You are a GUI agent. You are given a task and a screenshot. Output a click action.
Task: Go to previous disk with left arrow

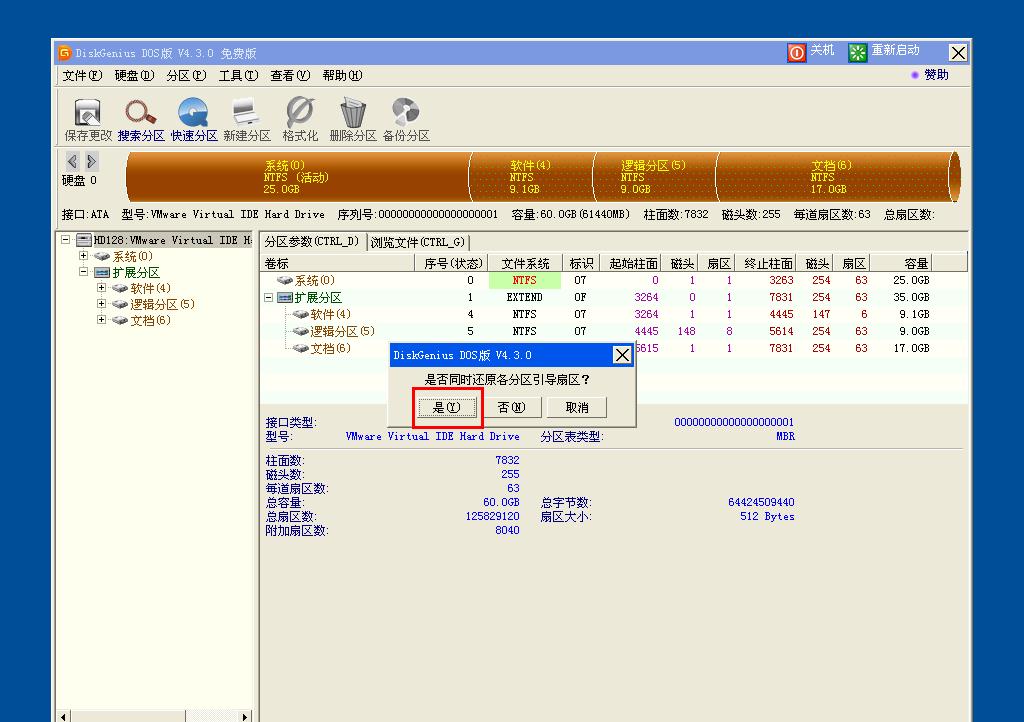pos(72,161)
